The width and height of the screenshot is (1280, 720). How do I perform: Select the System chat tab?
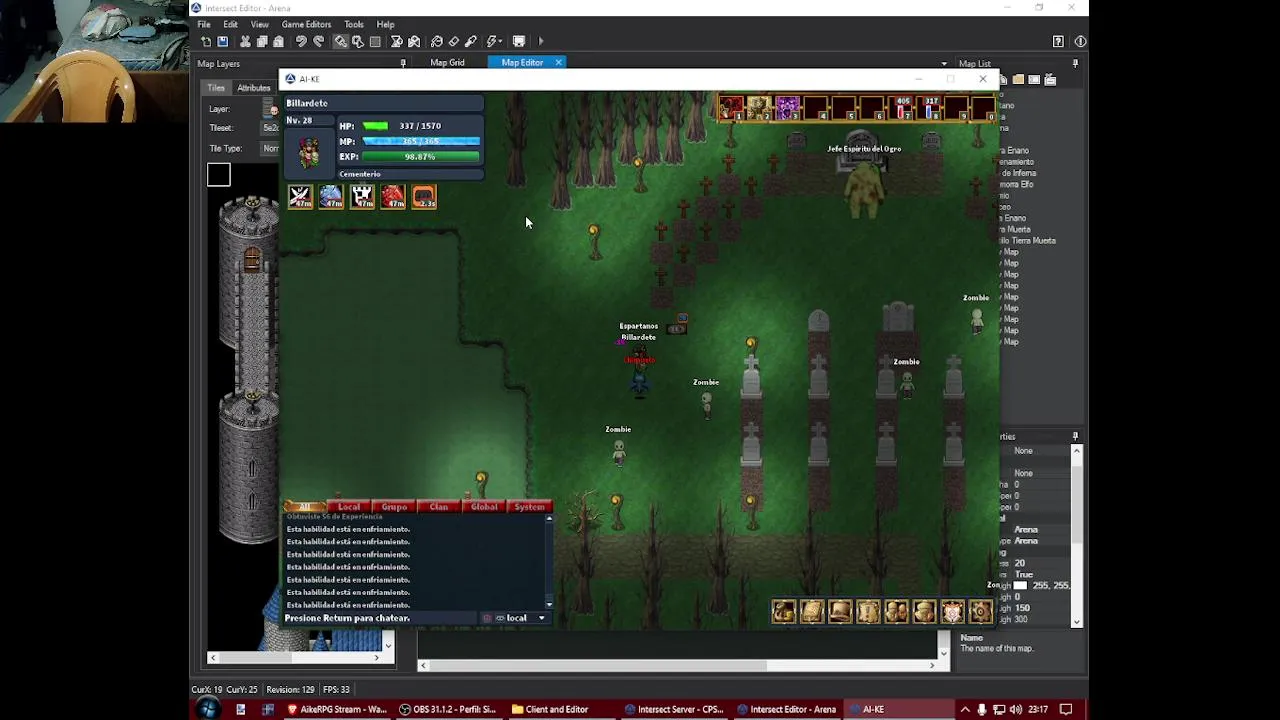(x=529, y=507)
